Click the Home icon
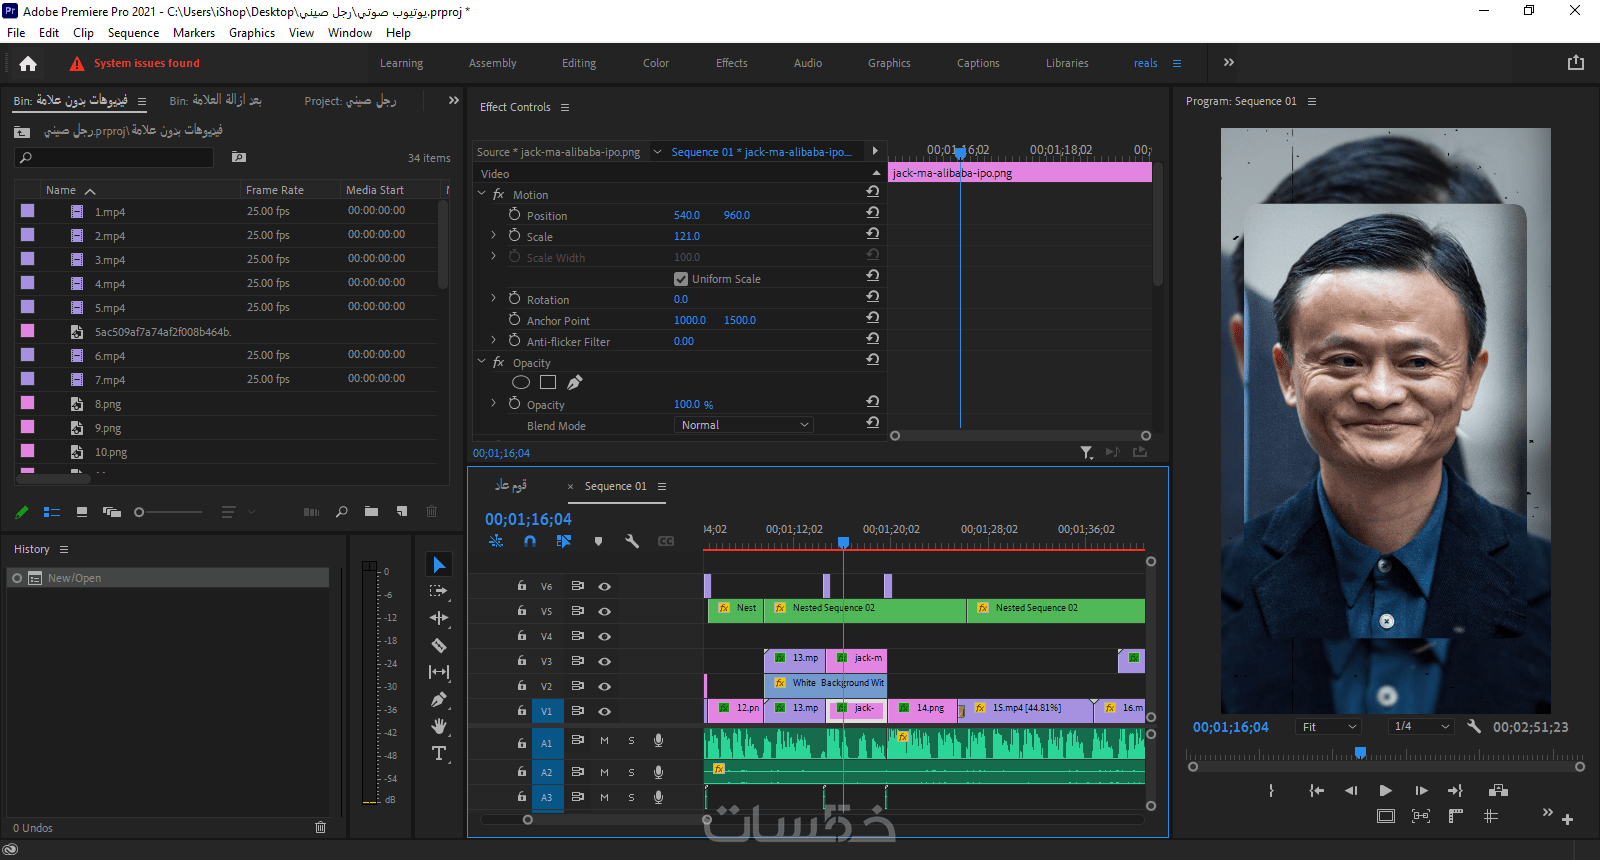1600x860 pixels. [28, 63]
